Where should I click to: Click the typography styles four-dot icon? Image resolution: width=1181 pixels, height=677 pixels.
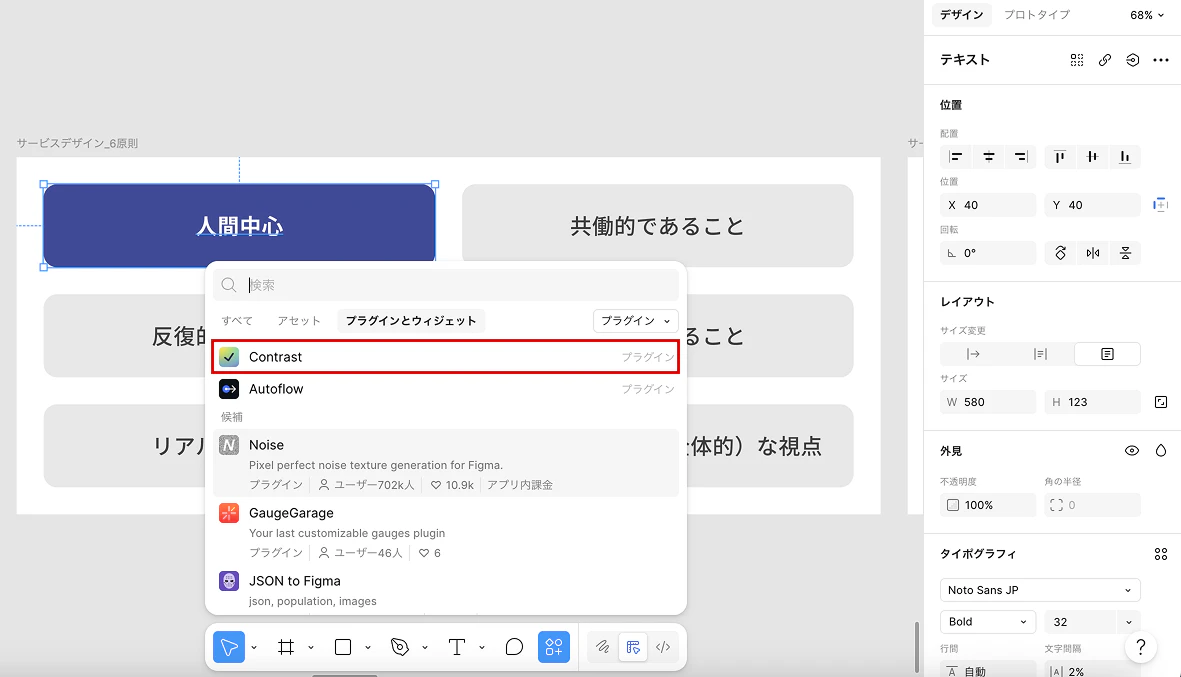pyautogui.click(x=1161, y=554)
